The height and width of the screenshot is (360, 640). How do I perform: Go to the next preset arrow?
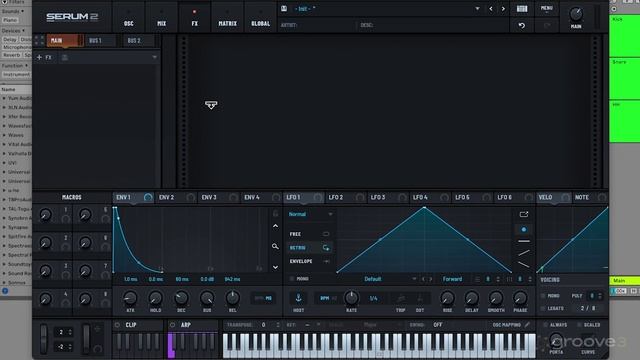(x=503, y=9)
